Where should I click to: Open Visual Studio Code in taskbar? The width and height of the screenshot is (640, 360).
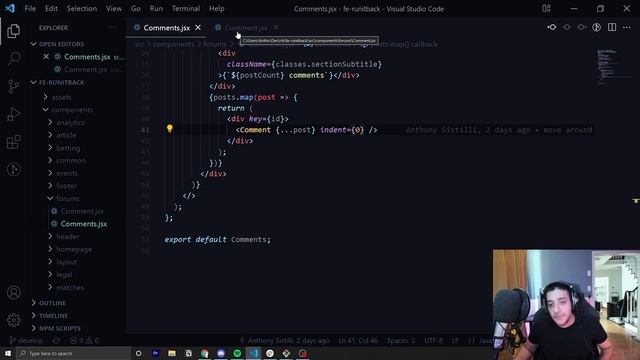[253, 353]
